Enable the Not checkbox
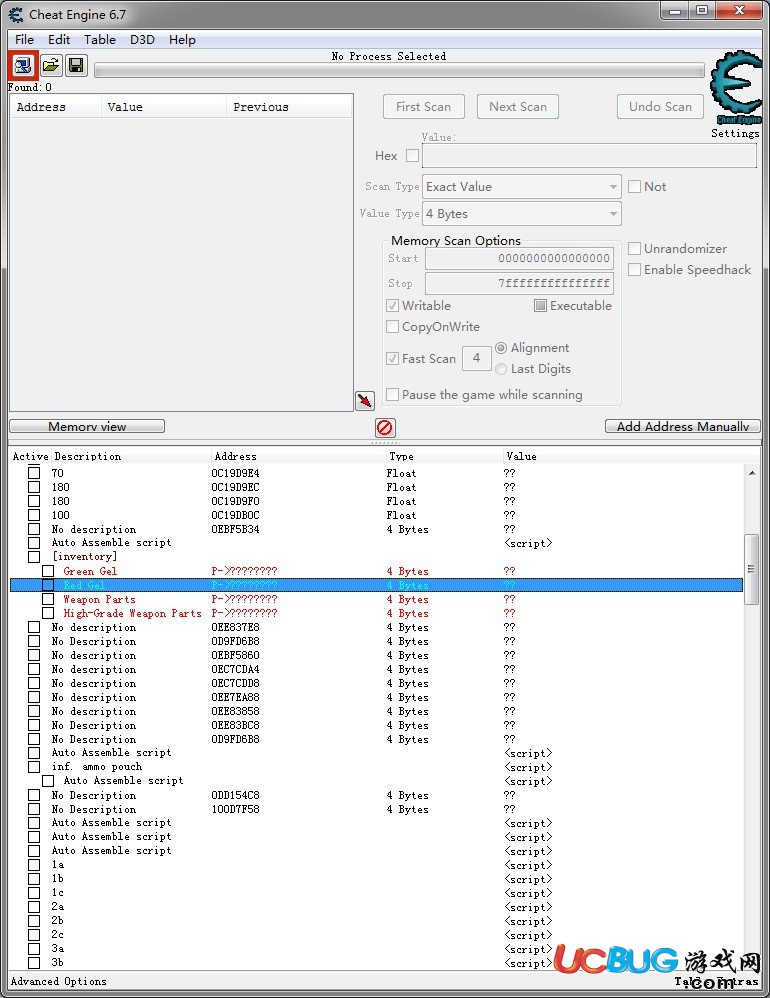 634,186
